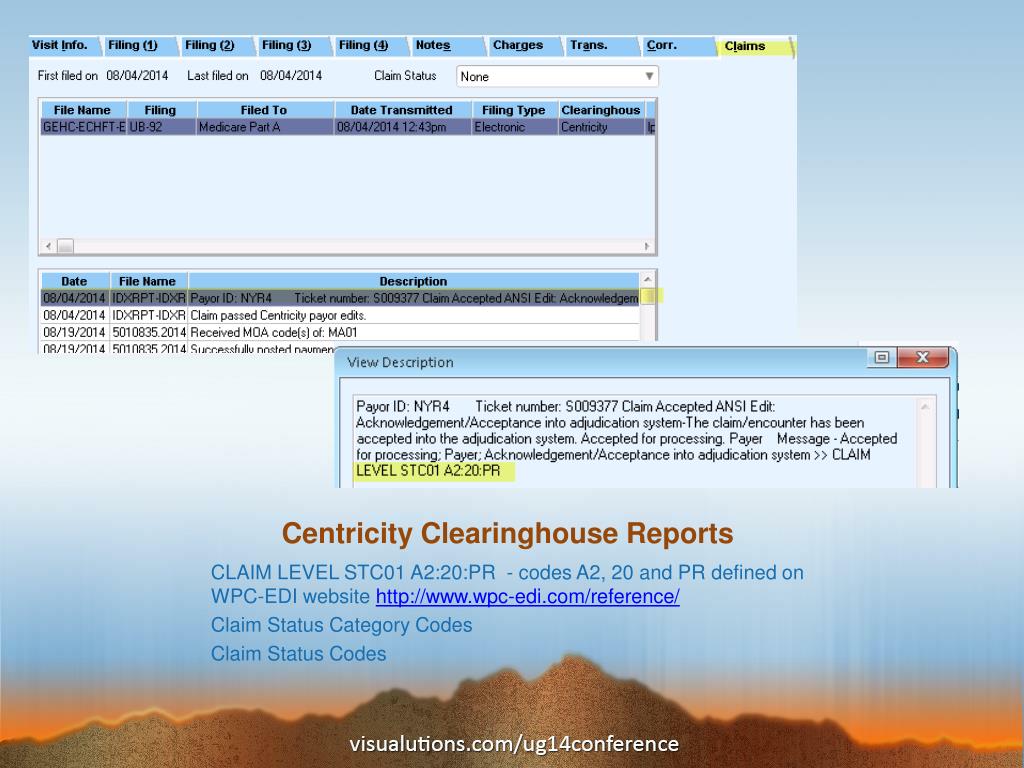The height and width of the screenshot is (768, 1024).
Task: Select the GEHC-ECHFT-E file row
Action: click(348, 127)
